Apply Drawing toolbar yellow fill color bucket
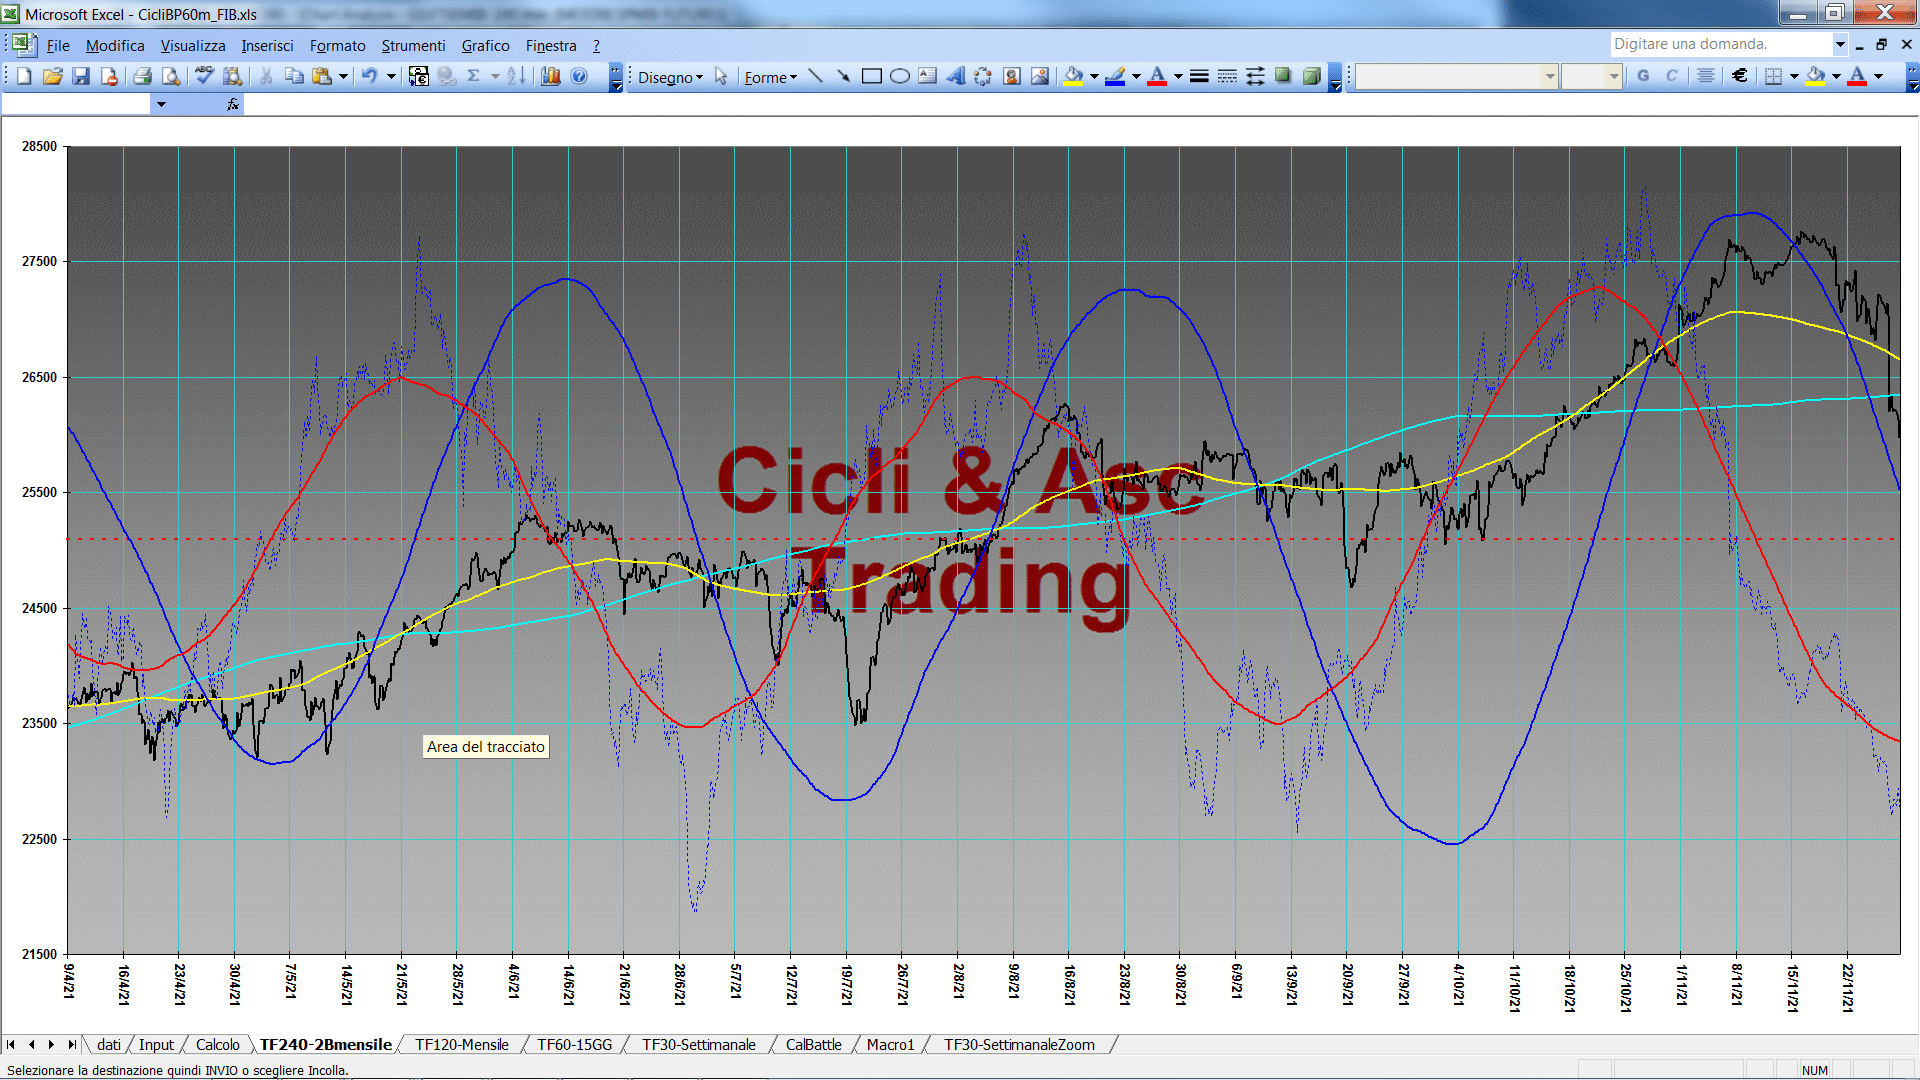This screenshot has width=1920, height=1080. 1074,76
